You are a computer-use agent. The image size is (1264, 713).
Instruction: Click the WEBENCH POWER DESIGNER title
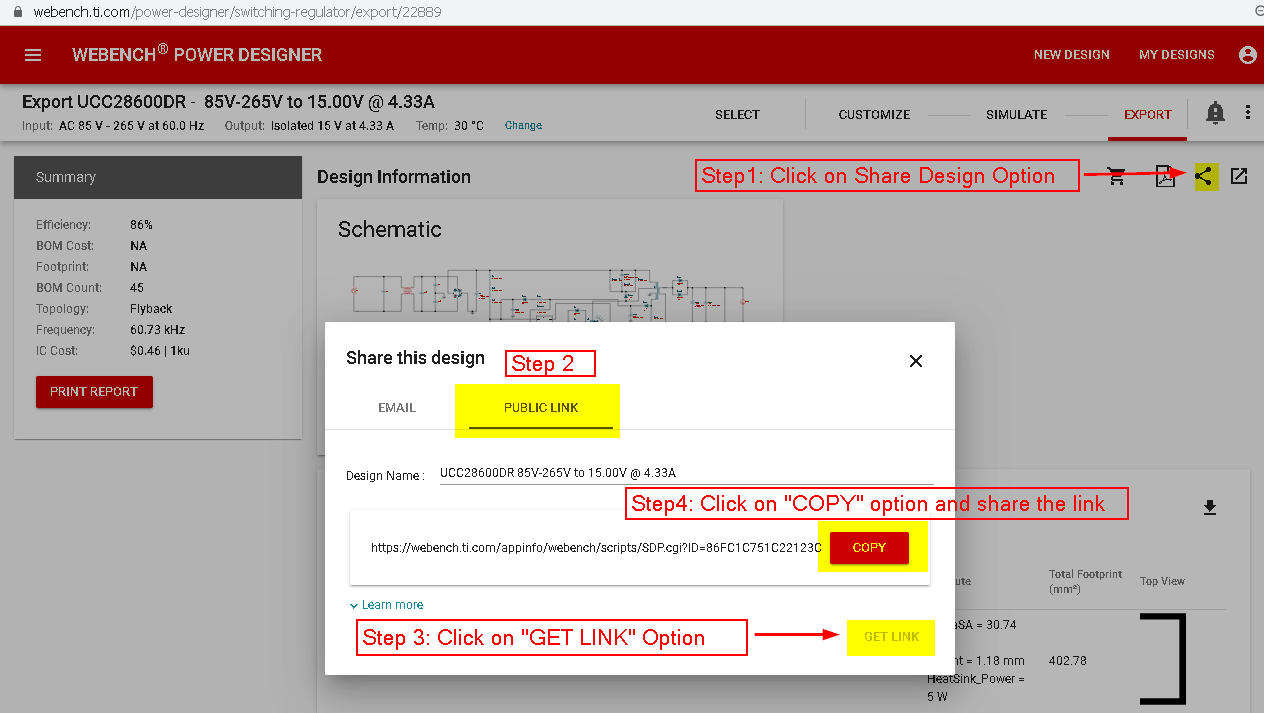197,54
